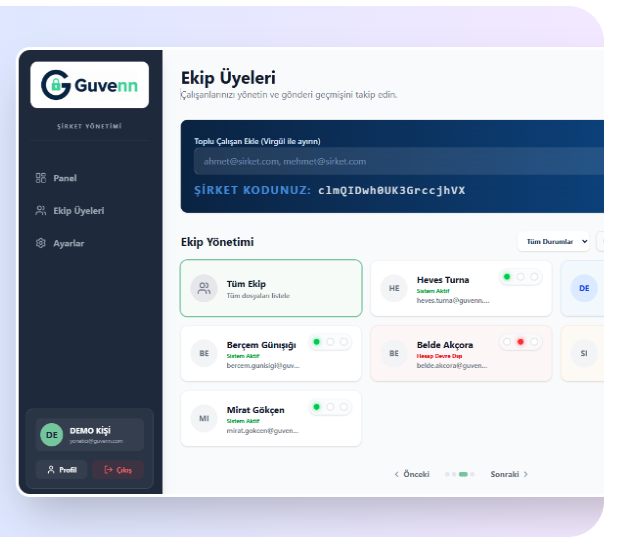Click the Ekip Üyeleri people icon
Screen dimensions: 623x546
point(41,211)
